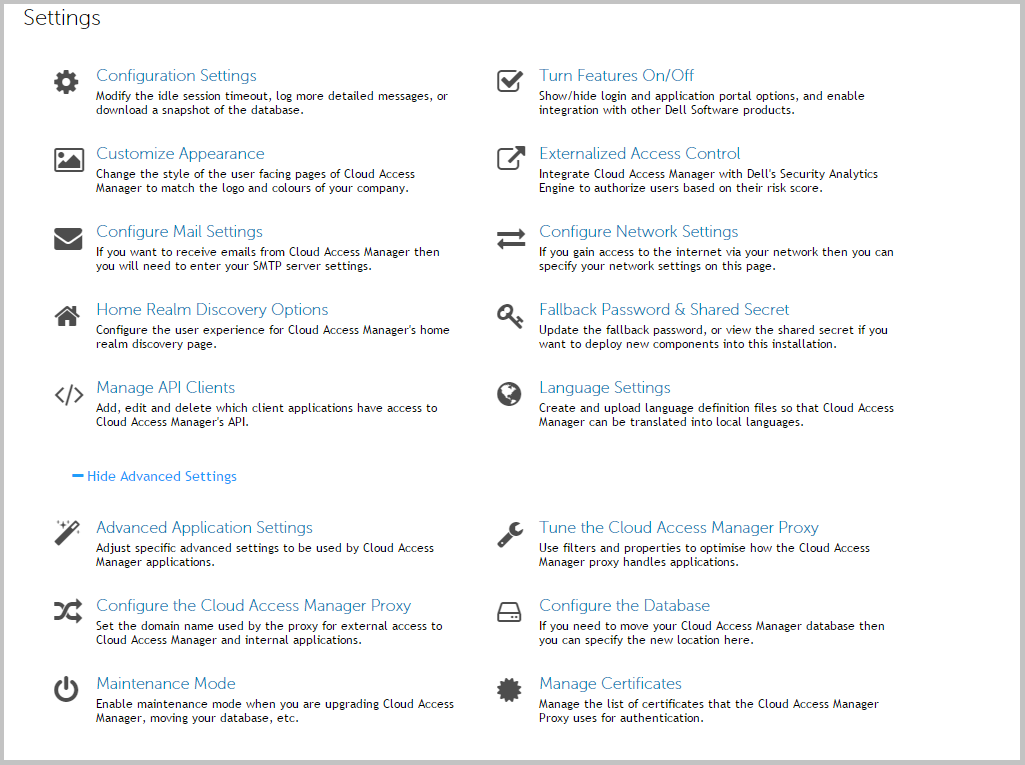Open Configure the Cloud Access Manager Proxy
This screenshot has width=1025, height=765.
pos(253,606)
